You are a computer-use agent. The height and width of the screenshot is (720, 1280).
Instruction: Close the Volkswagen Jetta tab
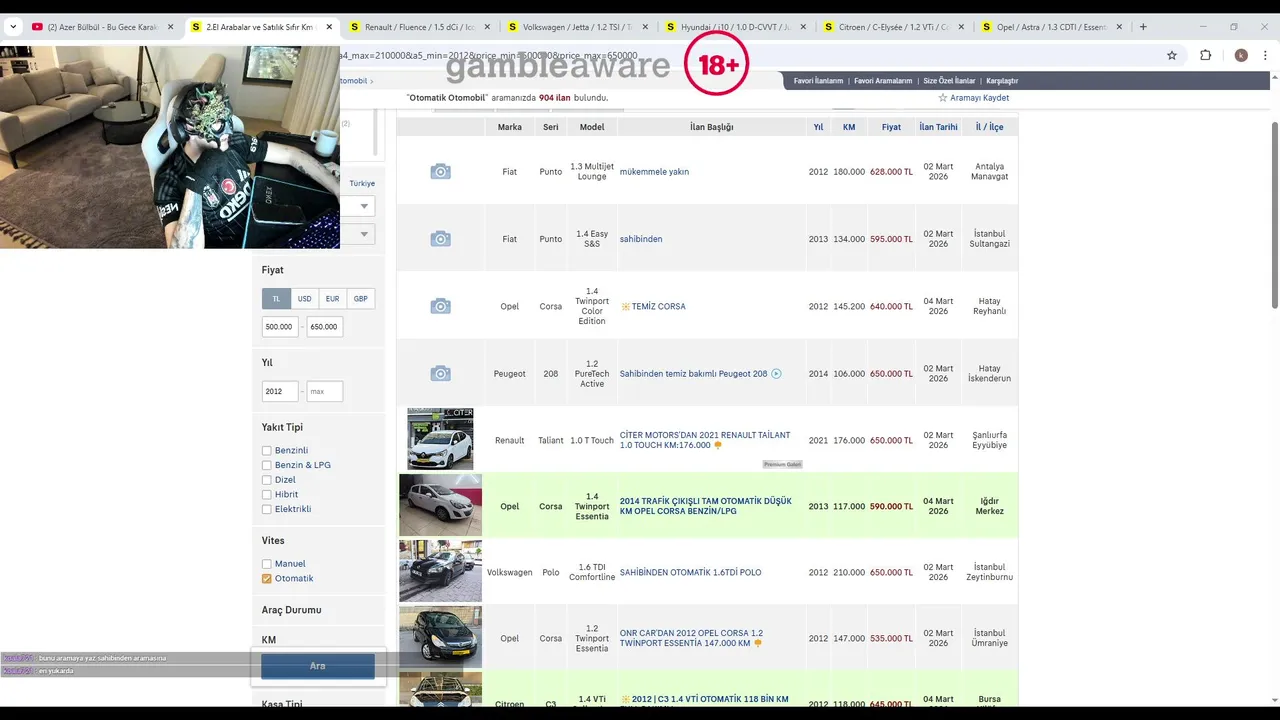[645, 27]
